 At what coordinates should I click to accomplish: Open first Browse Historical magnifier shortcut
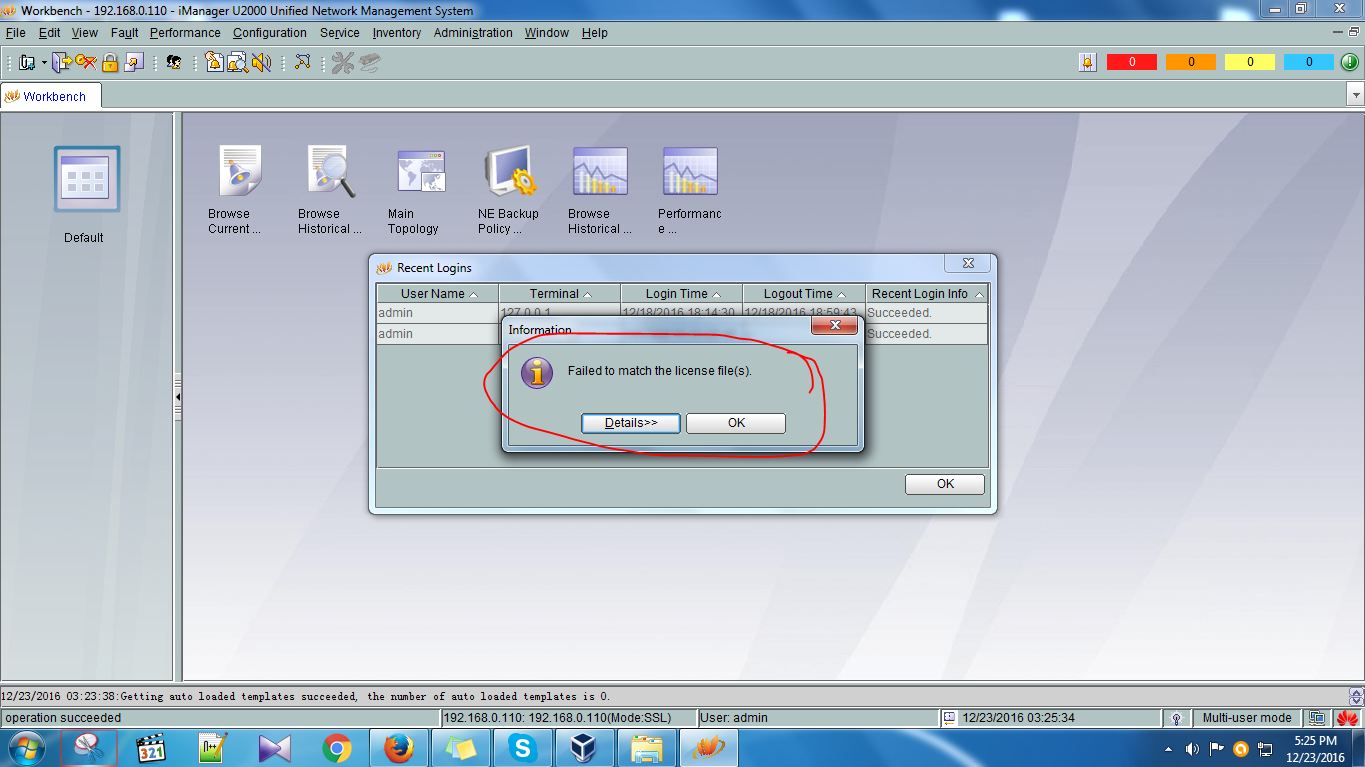coord(330,170)
